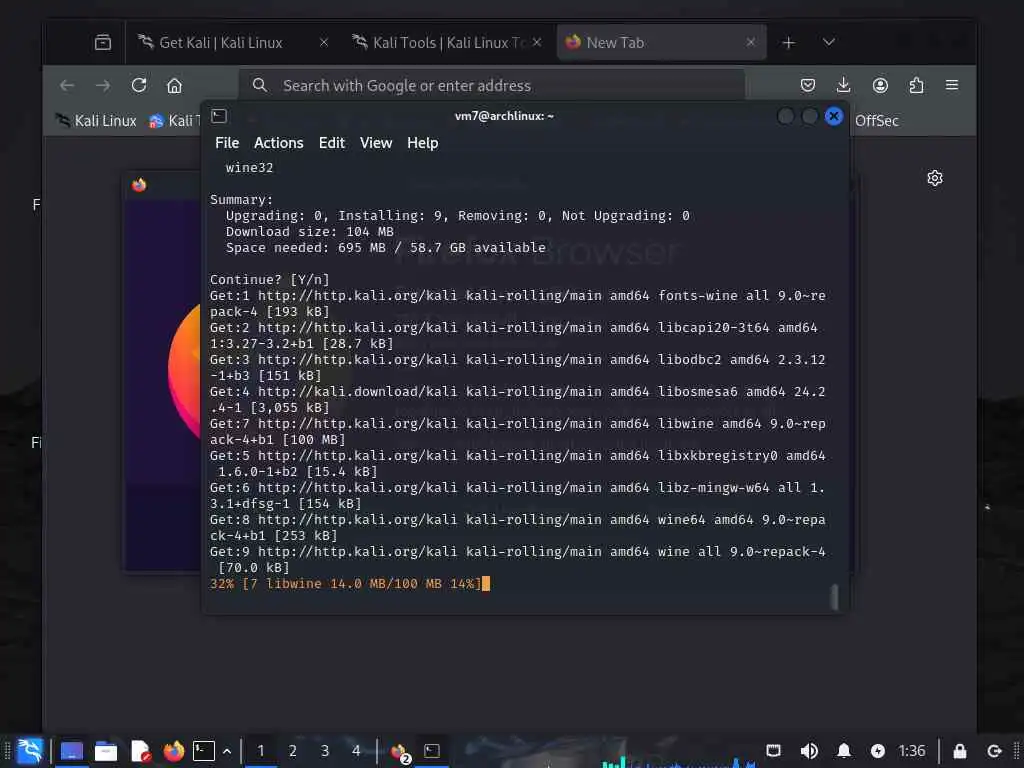
Task: Reload the current browser page
Action: click(x=138, y=86)
